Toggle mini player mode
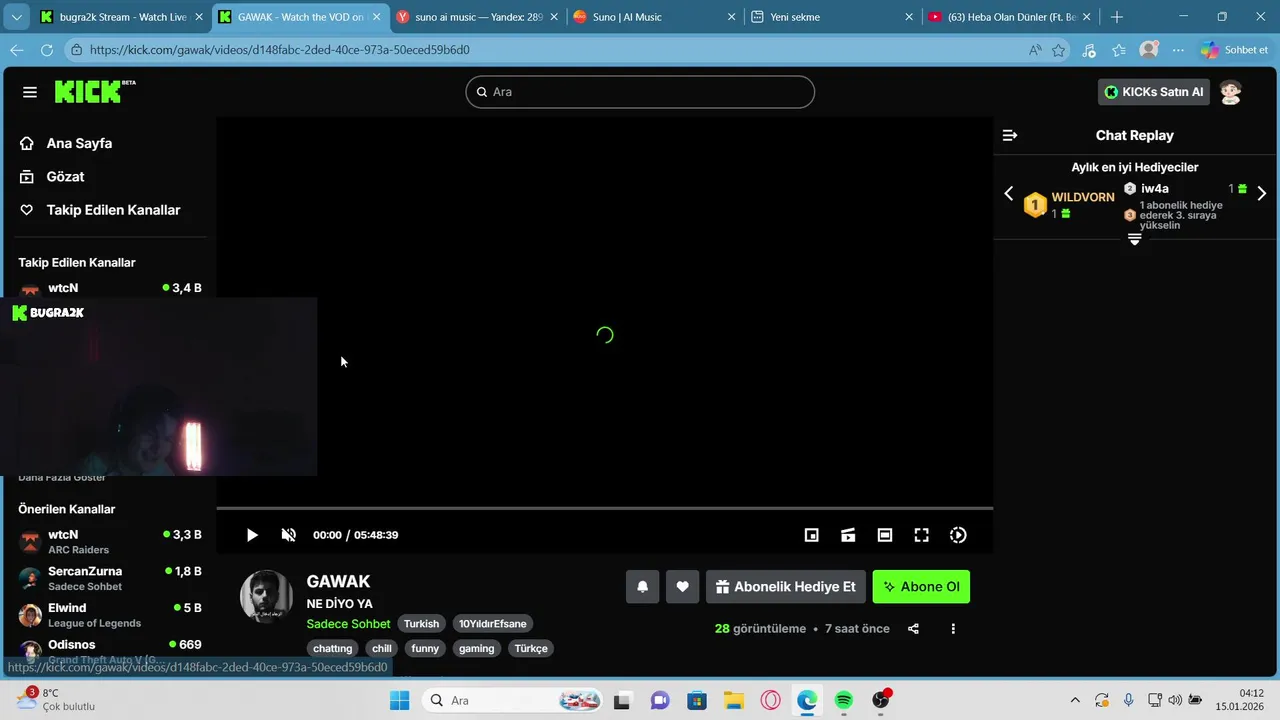This screenshot has width=1280, height=720. point(812,535)
